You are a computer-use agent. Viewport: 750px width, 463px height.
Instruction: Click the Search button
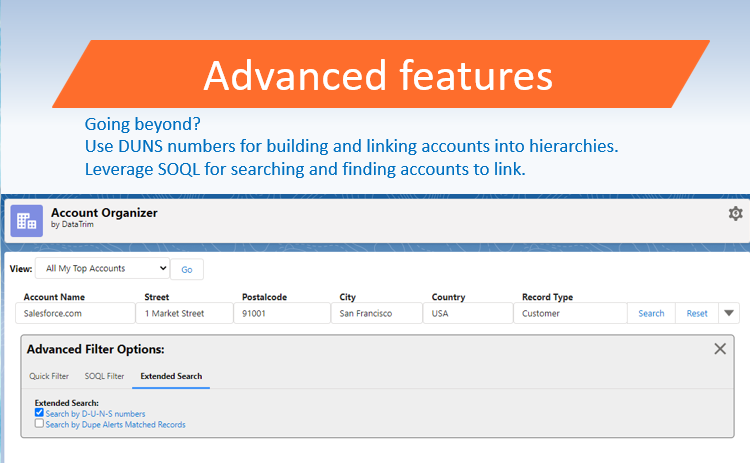click(651, 313)
